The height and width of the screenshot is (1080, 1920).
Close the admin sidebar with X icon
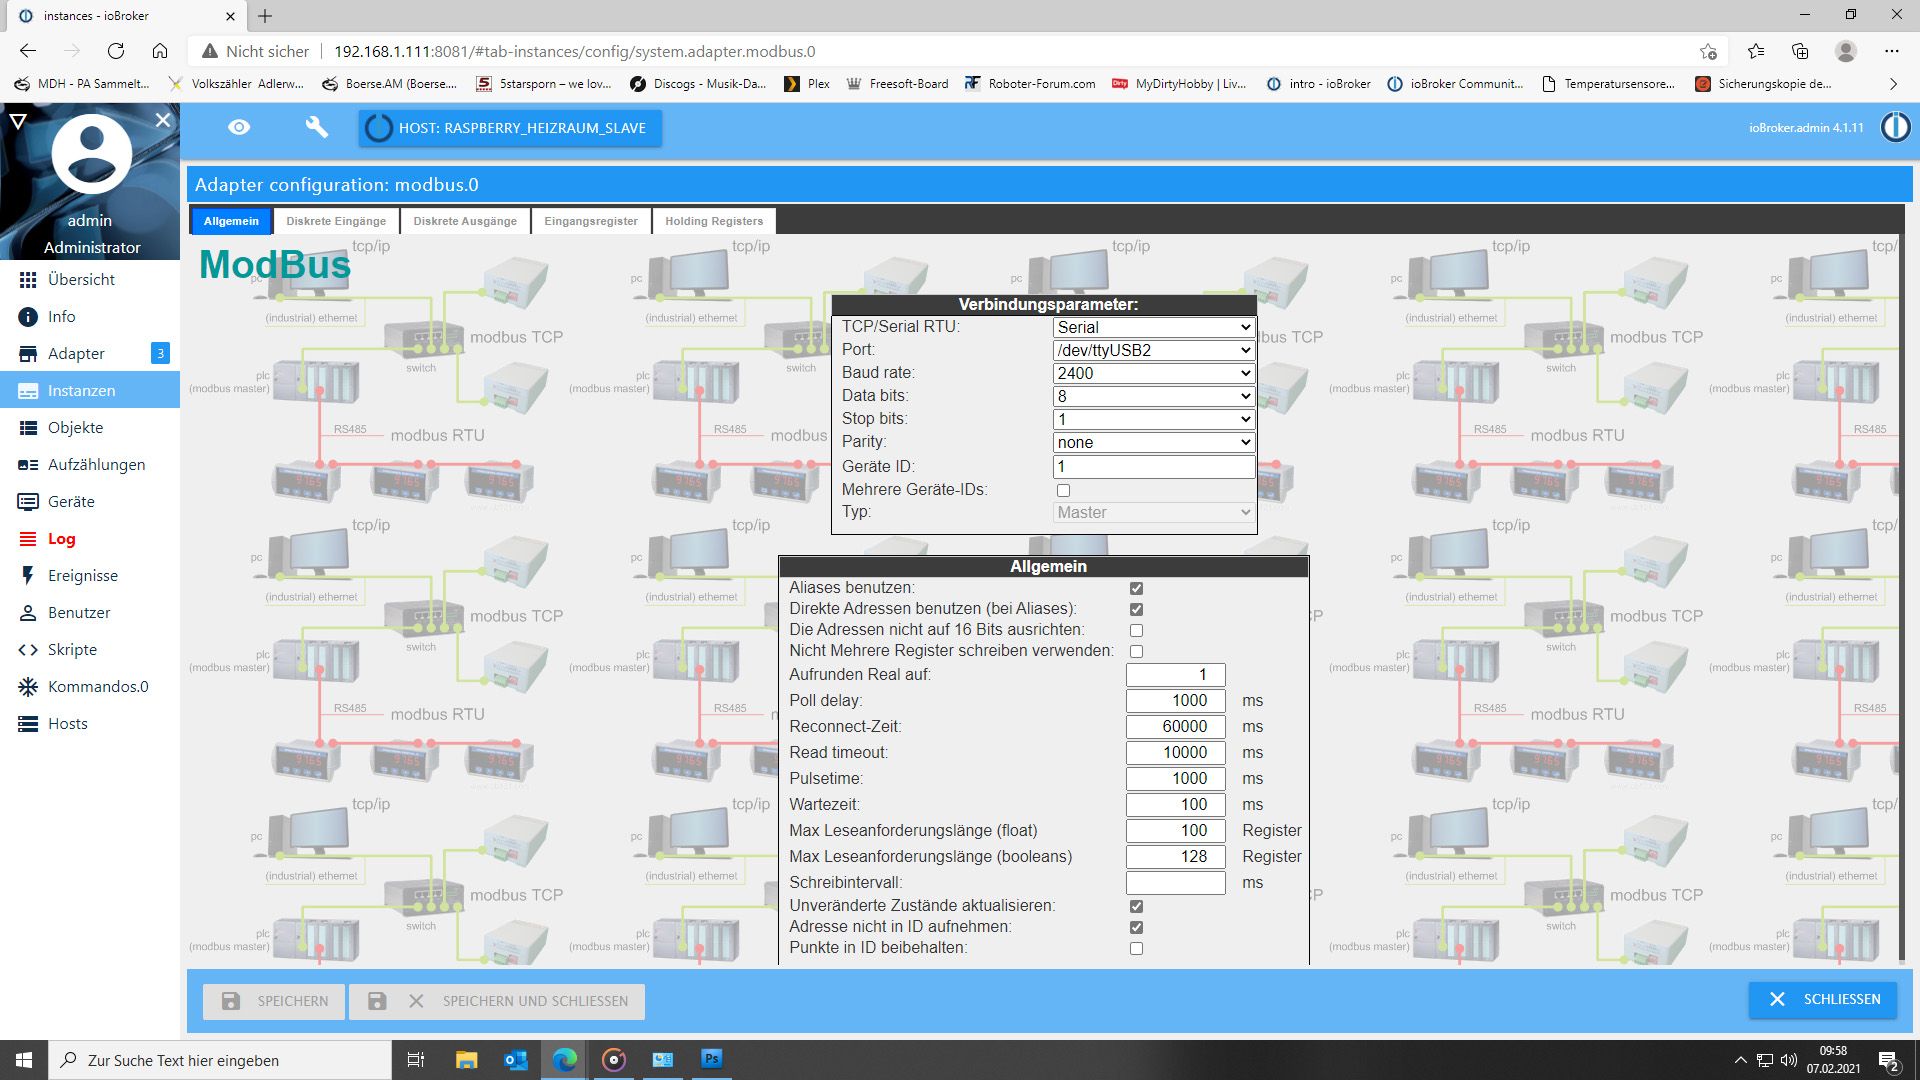tap(163, 120)
